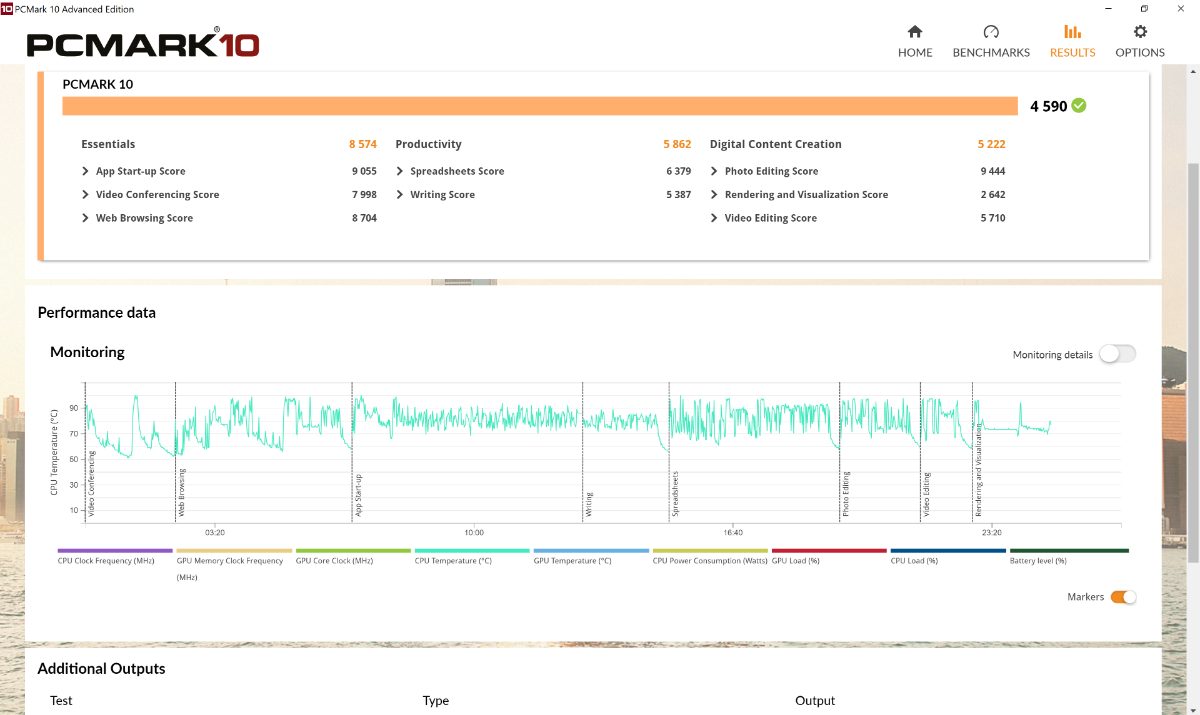The image size is (1200, 715).
Task: Toggle the Monitoring details switch
Action: click(1117, 354)
